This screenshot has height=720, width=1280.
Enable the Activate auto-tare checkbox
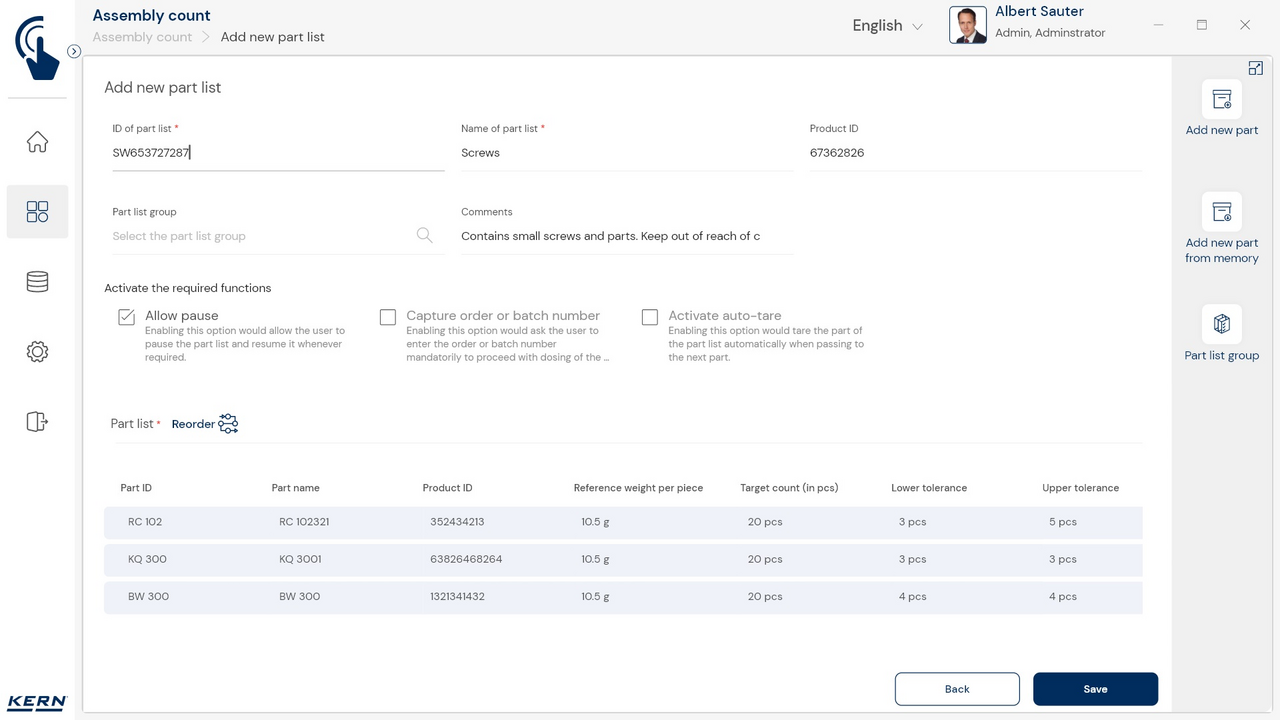(650, 317)
